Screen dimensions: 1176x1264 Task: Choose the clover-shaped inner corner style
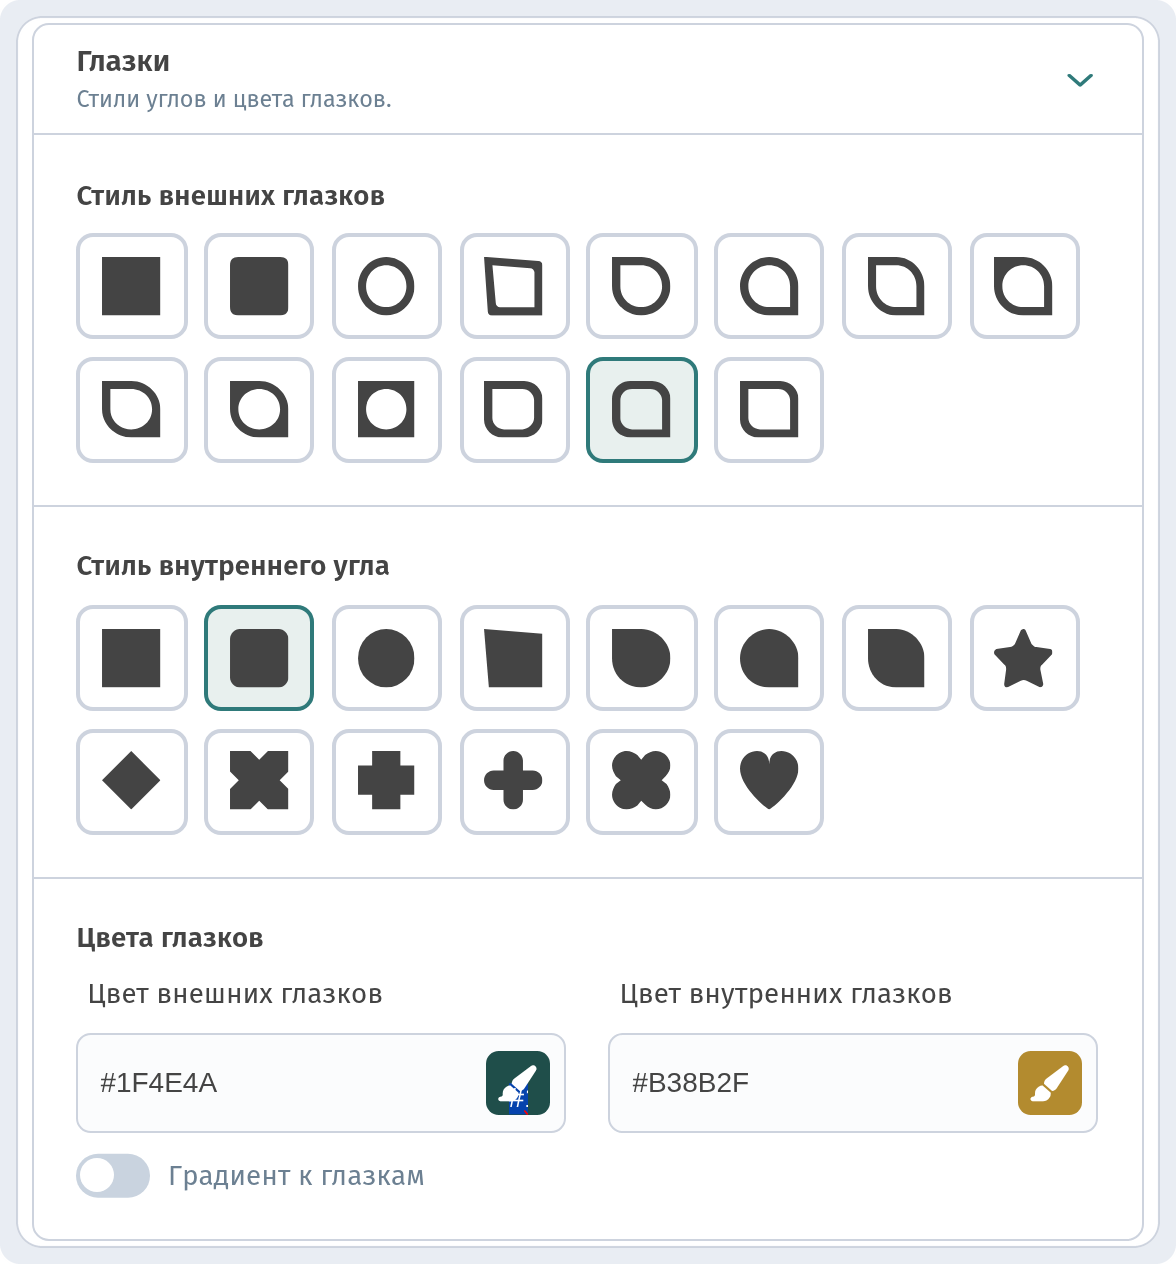point(642,782)
